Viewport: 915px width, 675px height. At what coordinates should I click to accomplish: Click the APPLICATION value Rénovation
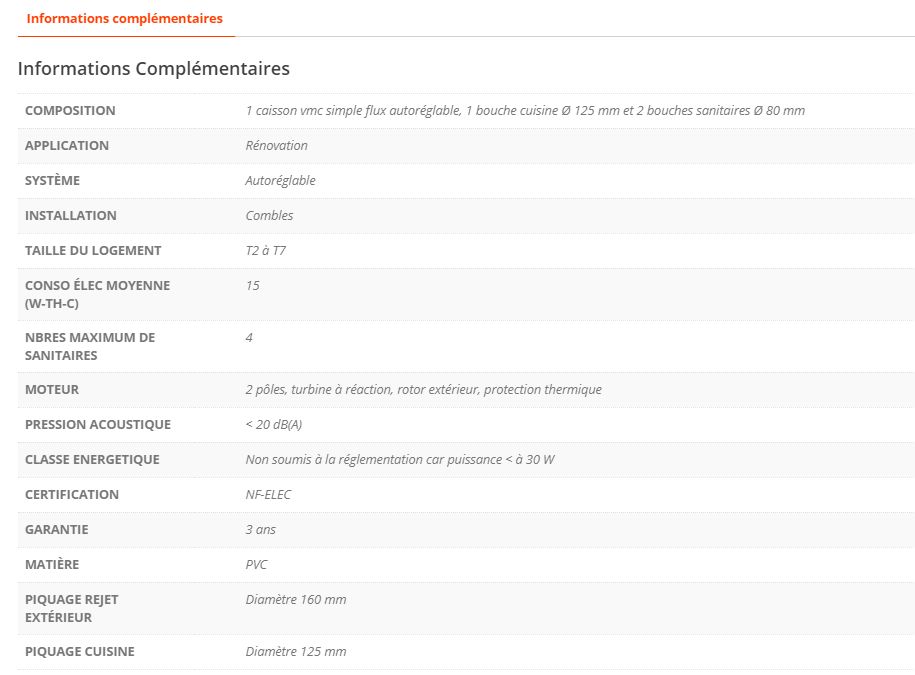point(277,146)
